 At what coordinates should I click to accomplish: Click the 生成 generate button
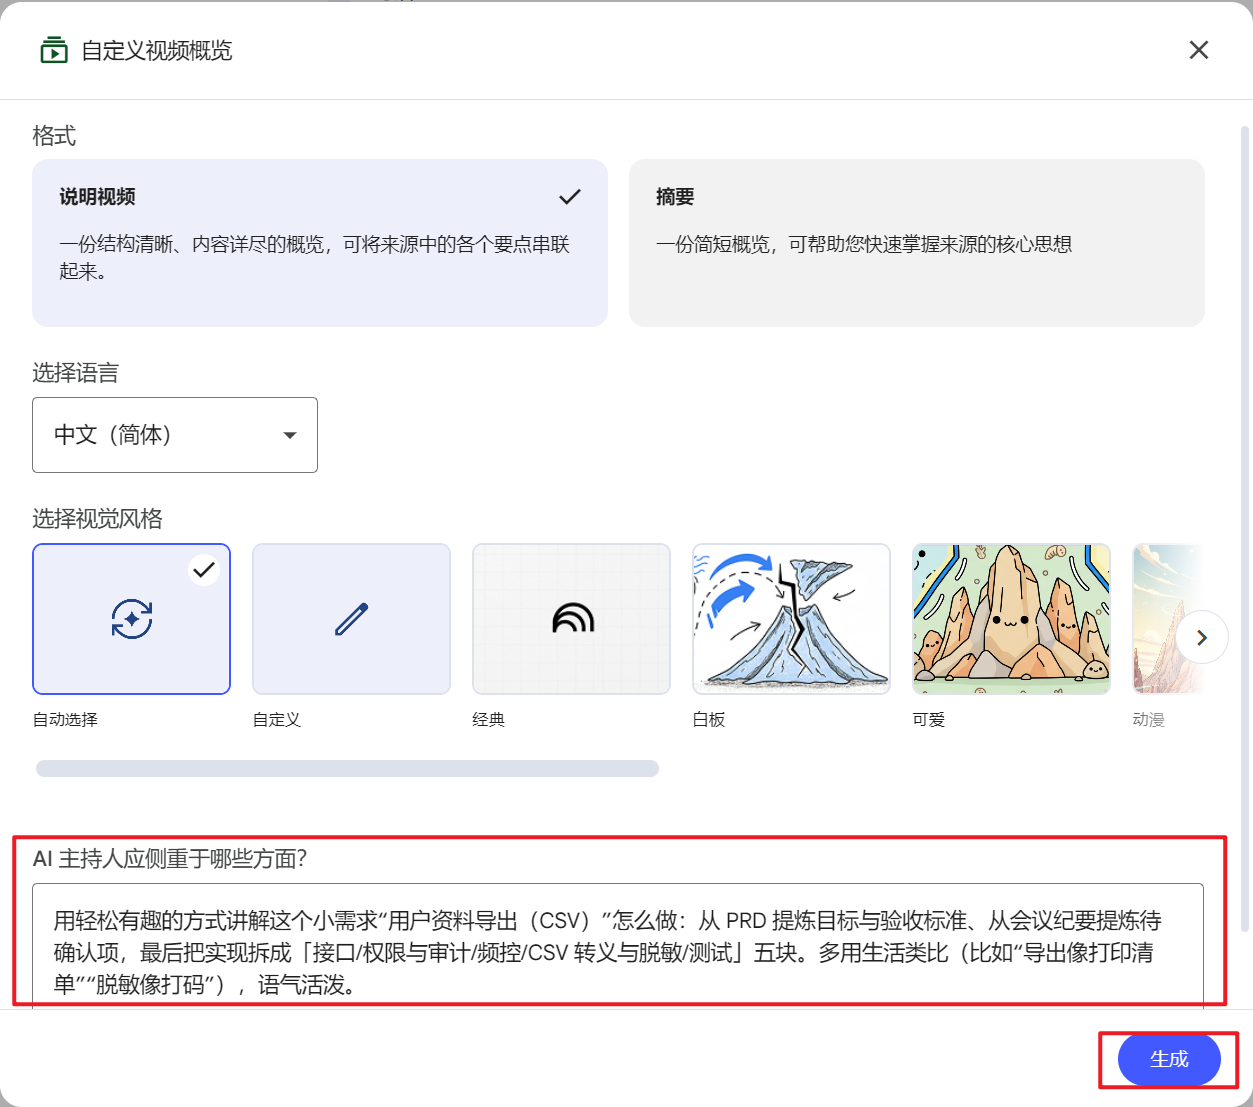[x=1169, y=1059]
